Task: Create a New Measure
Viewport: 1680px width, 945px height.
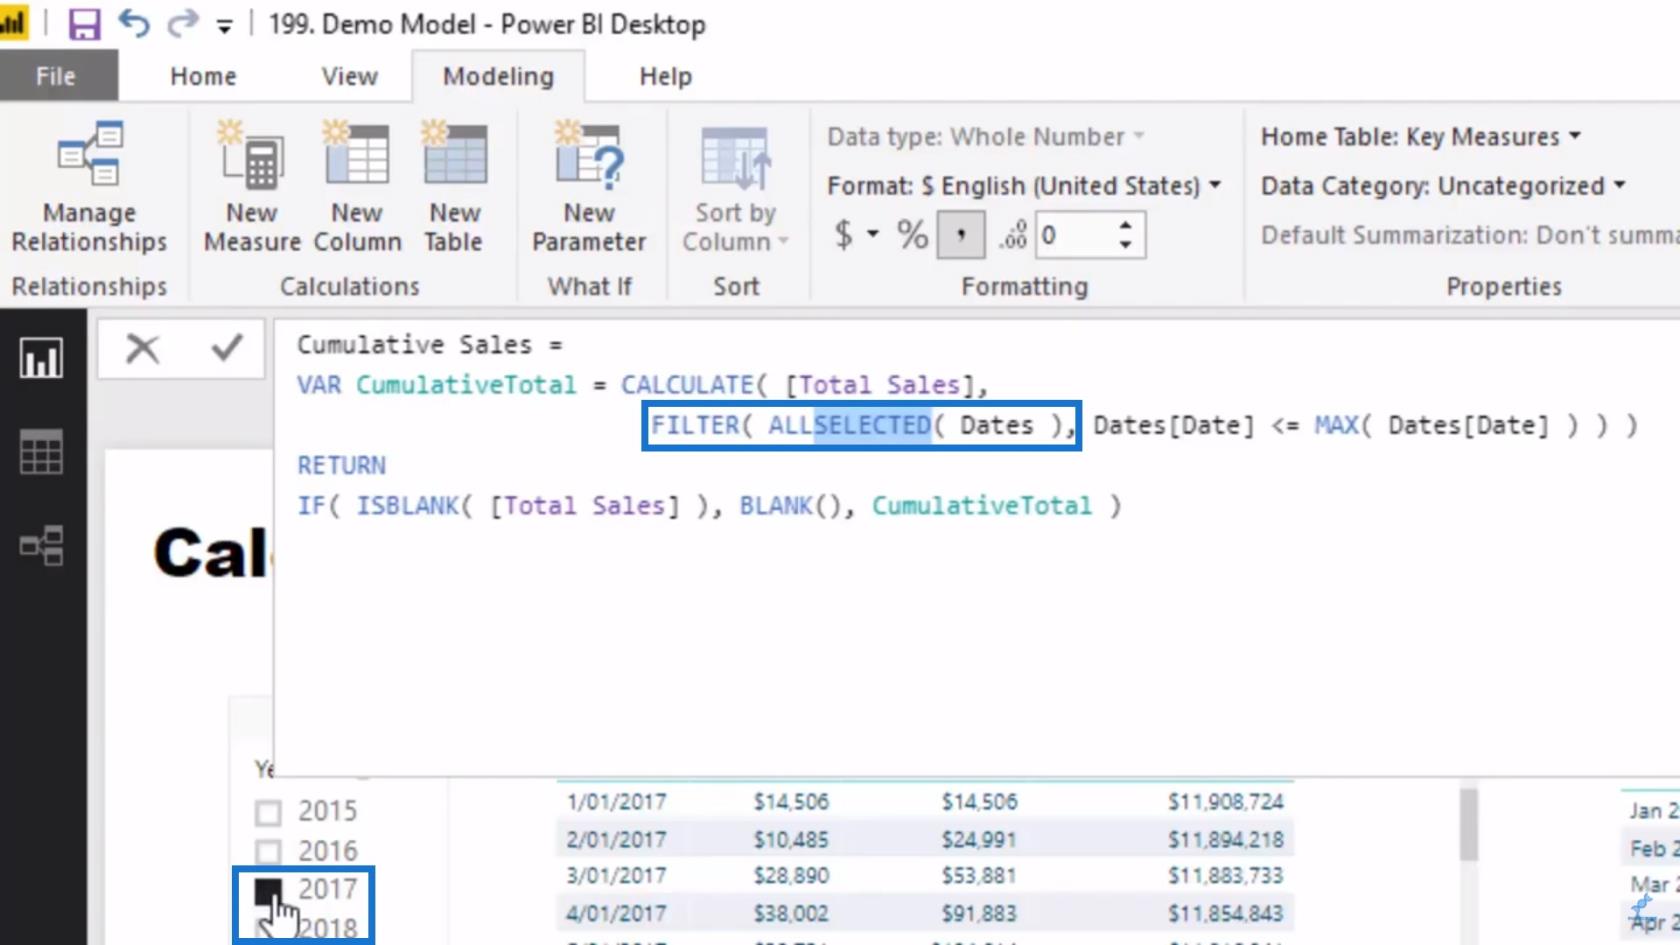Action: (251, 188)
